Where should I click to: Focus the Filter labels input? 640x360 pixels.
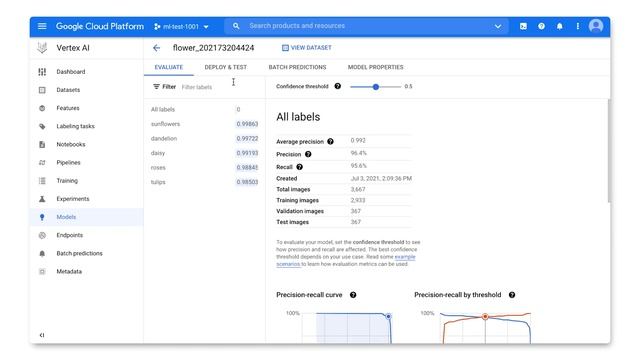pos(197,87)
